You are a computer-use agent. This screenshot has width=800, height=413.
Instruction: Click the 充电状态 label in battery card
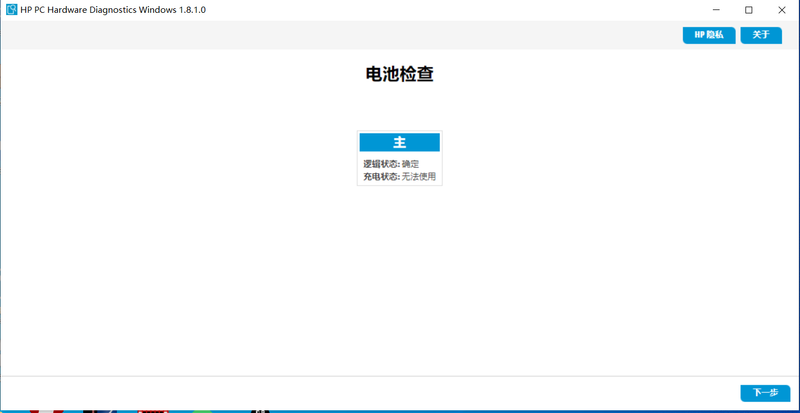pos(380,177)
